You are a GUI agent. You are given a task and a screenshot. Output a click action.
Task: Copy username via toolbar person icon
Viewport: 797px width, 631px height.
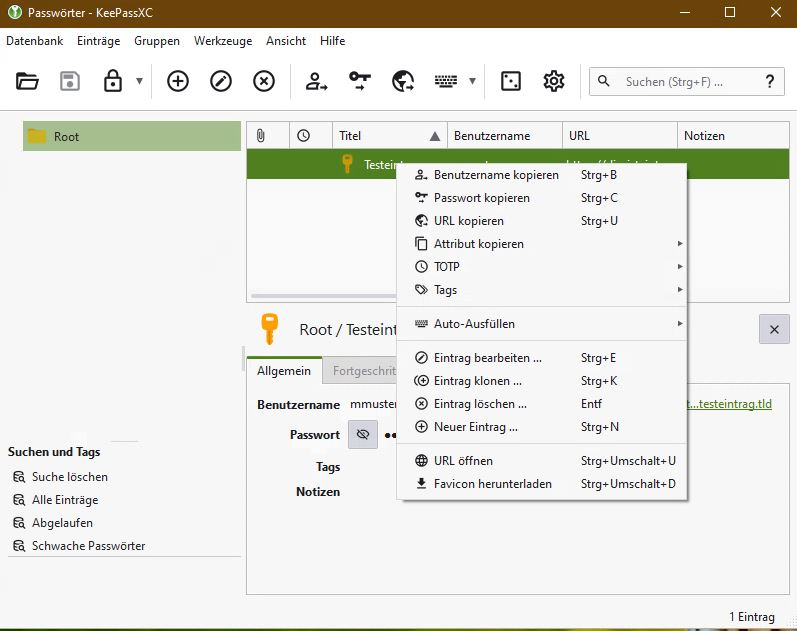tap(317, 82)
